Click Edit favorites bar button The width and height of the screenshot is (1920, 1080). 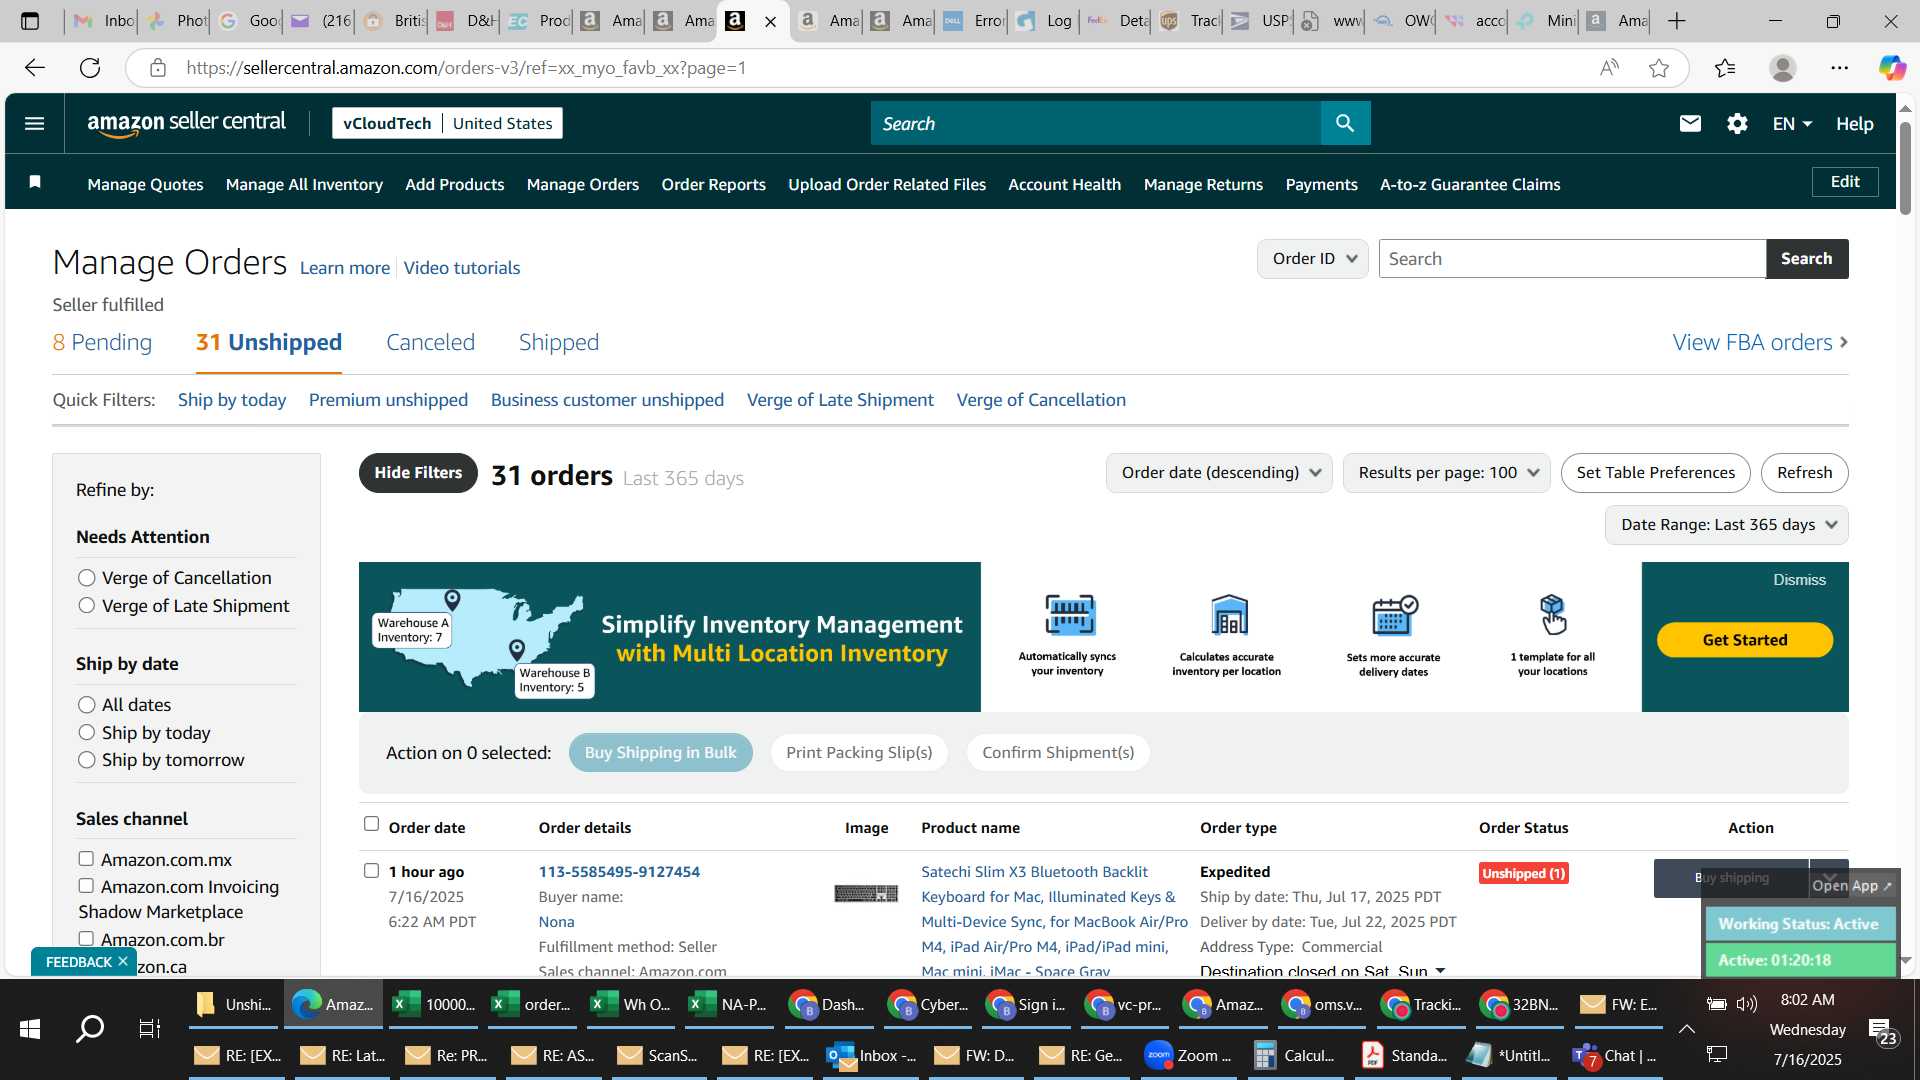[1845, 182]
